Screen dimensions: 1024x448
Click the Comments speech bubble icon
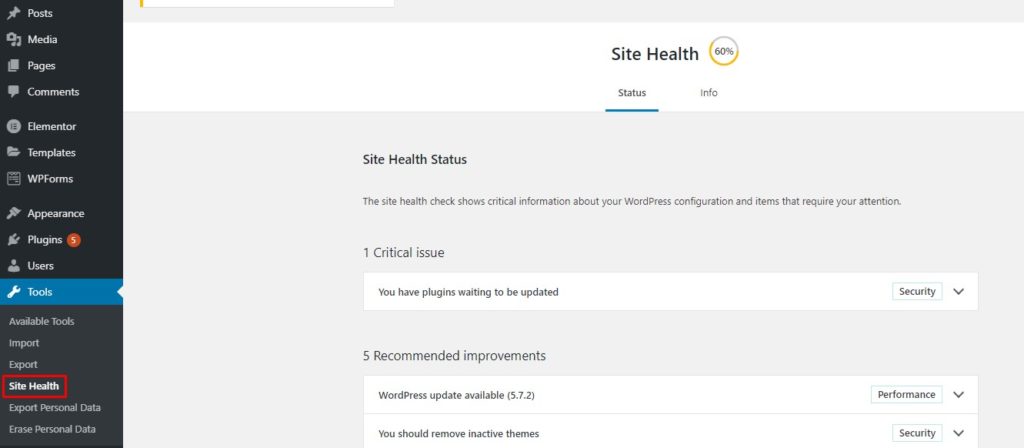tap(13, 91)
